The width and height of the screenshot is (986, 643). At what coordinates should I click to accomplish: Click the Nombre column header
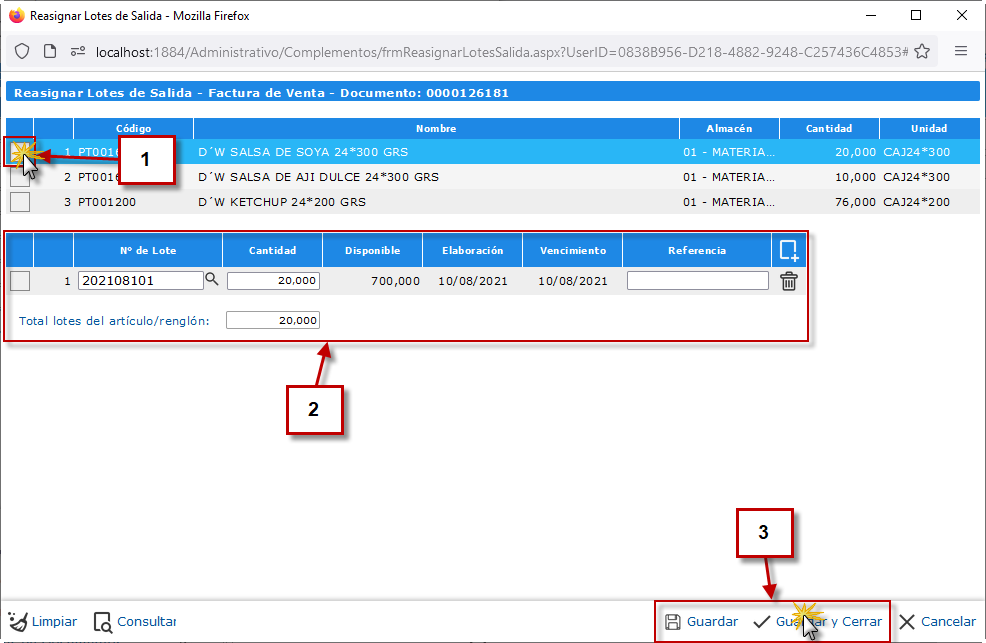436,128
